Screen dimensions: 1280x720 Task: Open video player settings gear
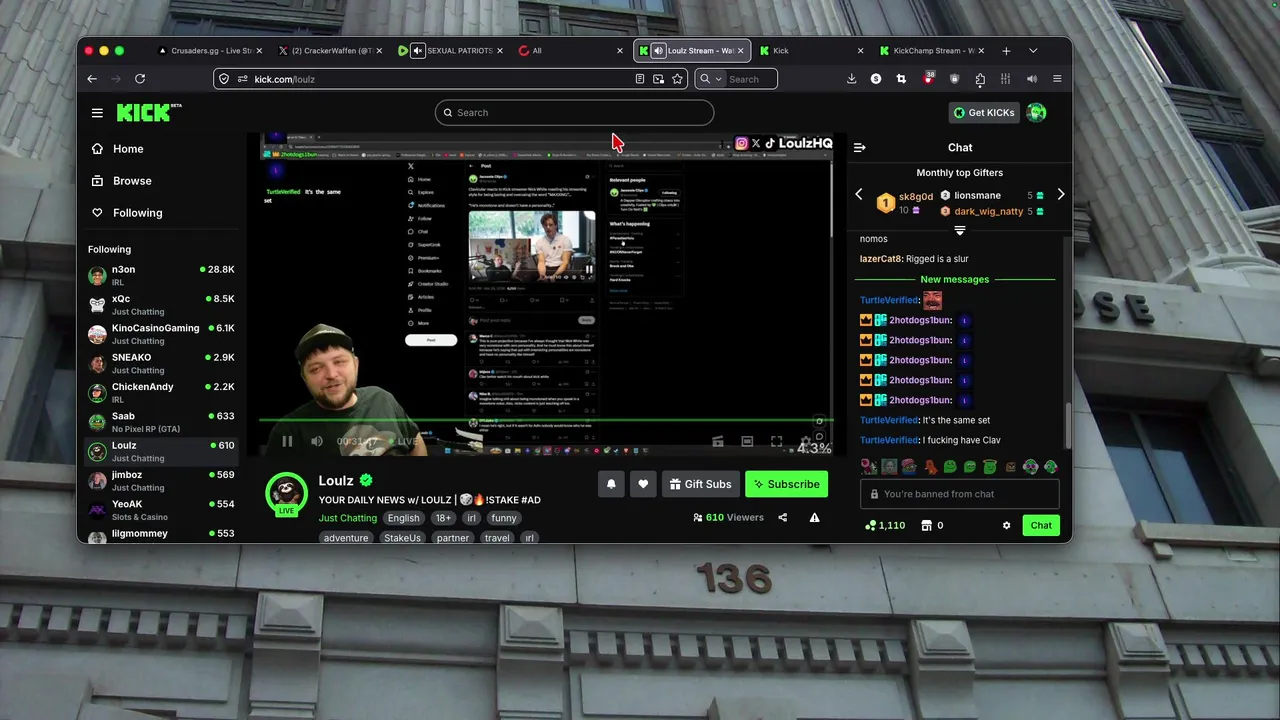[806, 441]
